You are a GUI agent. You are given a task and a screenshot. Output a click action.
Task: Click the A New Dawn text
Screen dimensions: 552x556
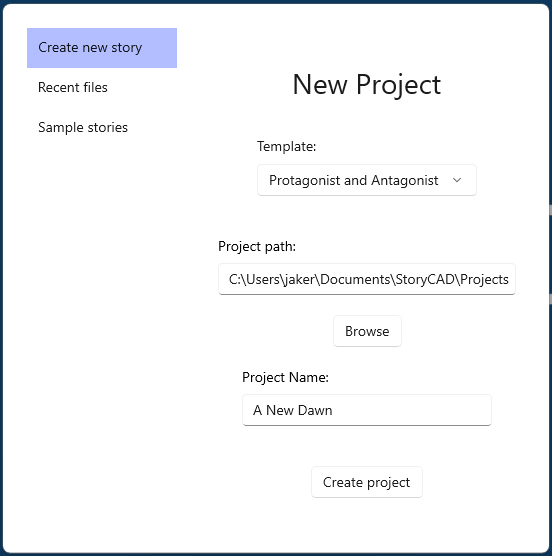point(292,410)
